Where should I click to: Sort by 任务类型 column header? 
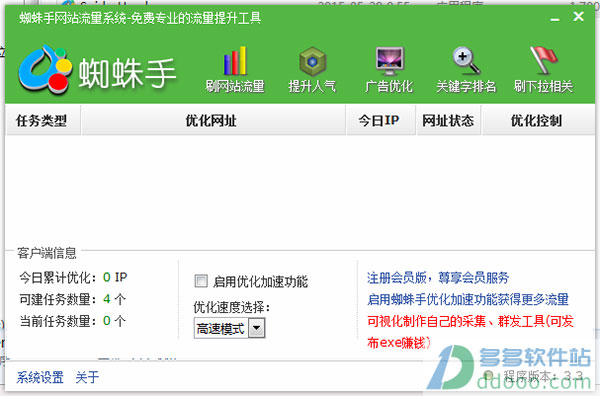tap(42, 121)
